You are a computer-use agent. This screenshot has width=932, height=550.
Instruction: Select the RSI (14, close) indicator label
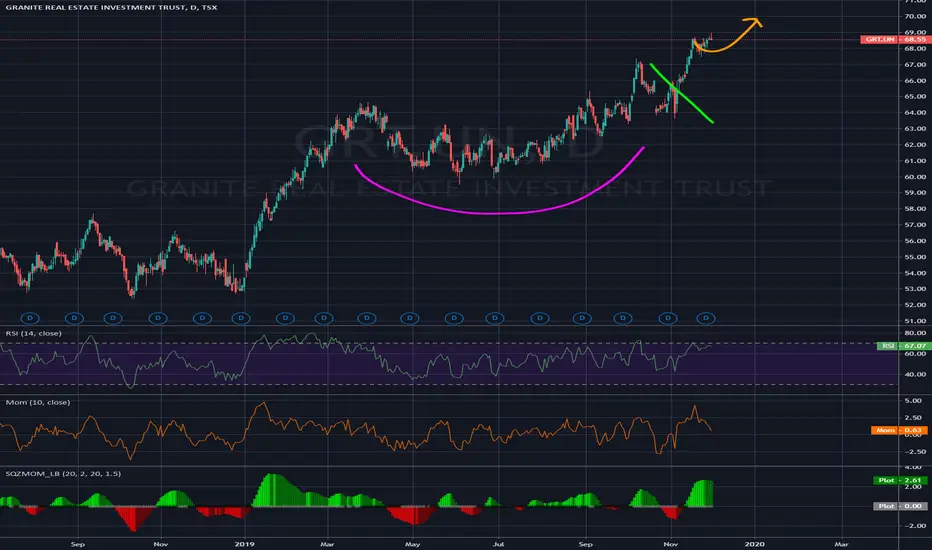coord(34,333)
